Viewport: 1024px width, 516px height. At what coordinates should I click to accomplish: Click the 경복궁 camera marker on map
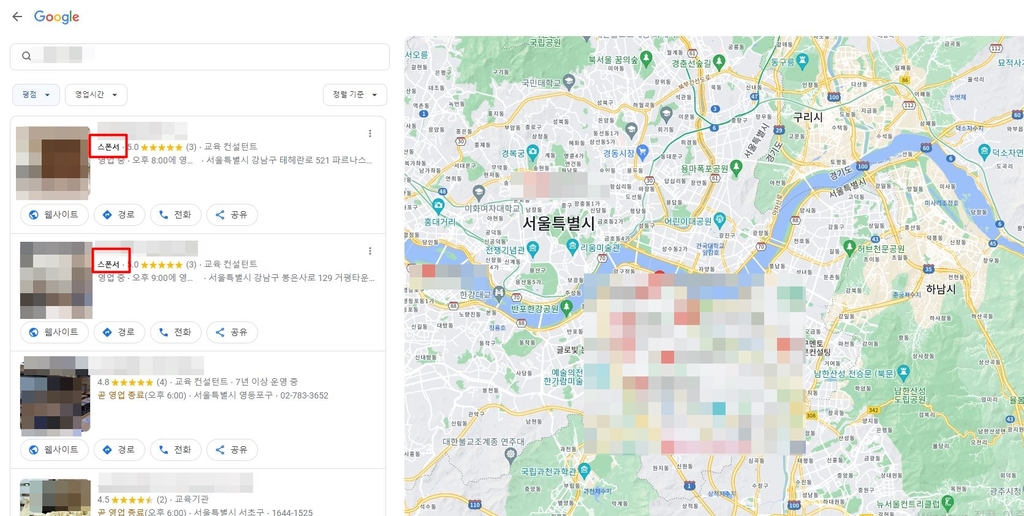[x=534, y=153]
